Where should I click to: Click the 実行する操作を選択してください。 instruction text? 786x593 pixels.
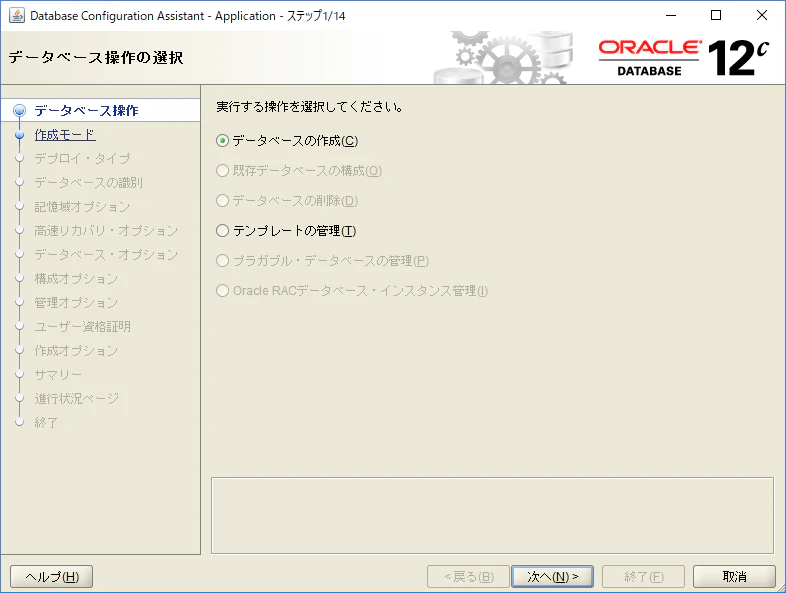[310, 107]
